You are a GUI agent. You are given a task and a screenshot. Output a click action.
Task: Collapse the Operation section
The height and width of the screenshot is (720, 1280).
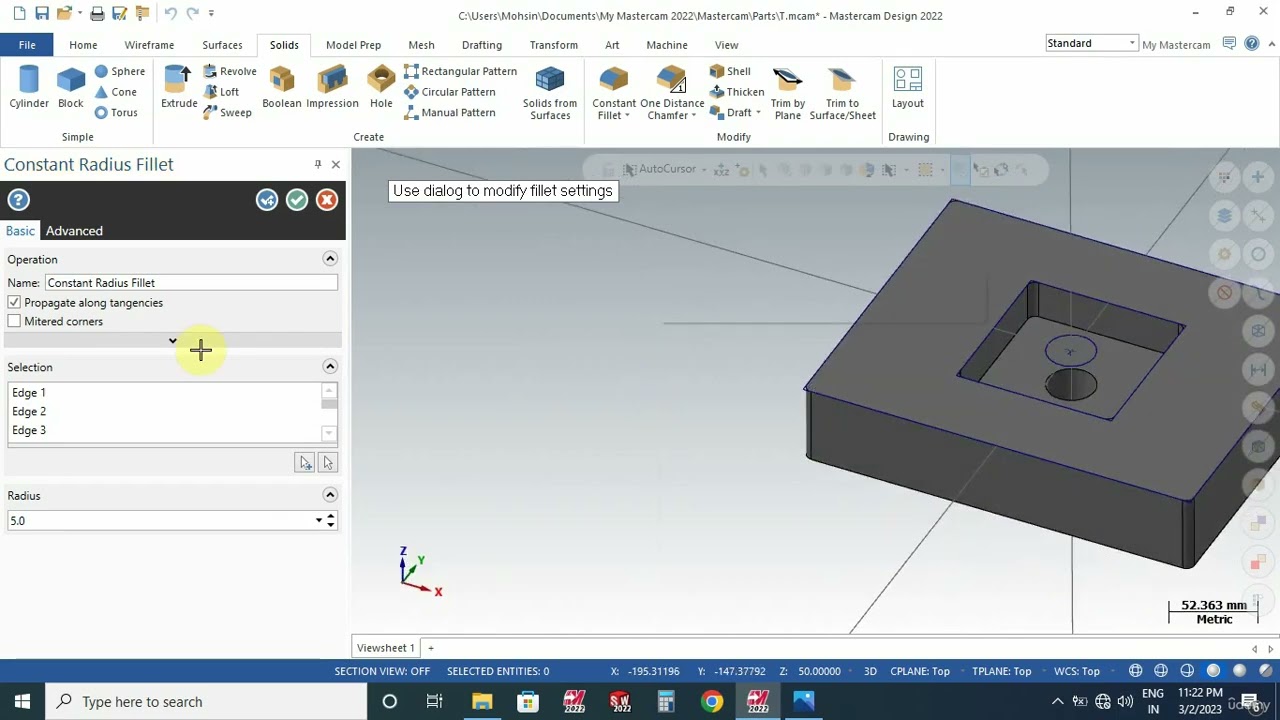point(330,259)
